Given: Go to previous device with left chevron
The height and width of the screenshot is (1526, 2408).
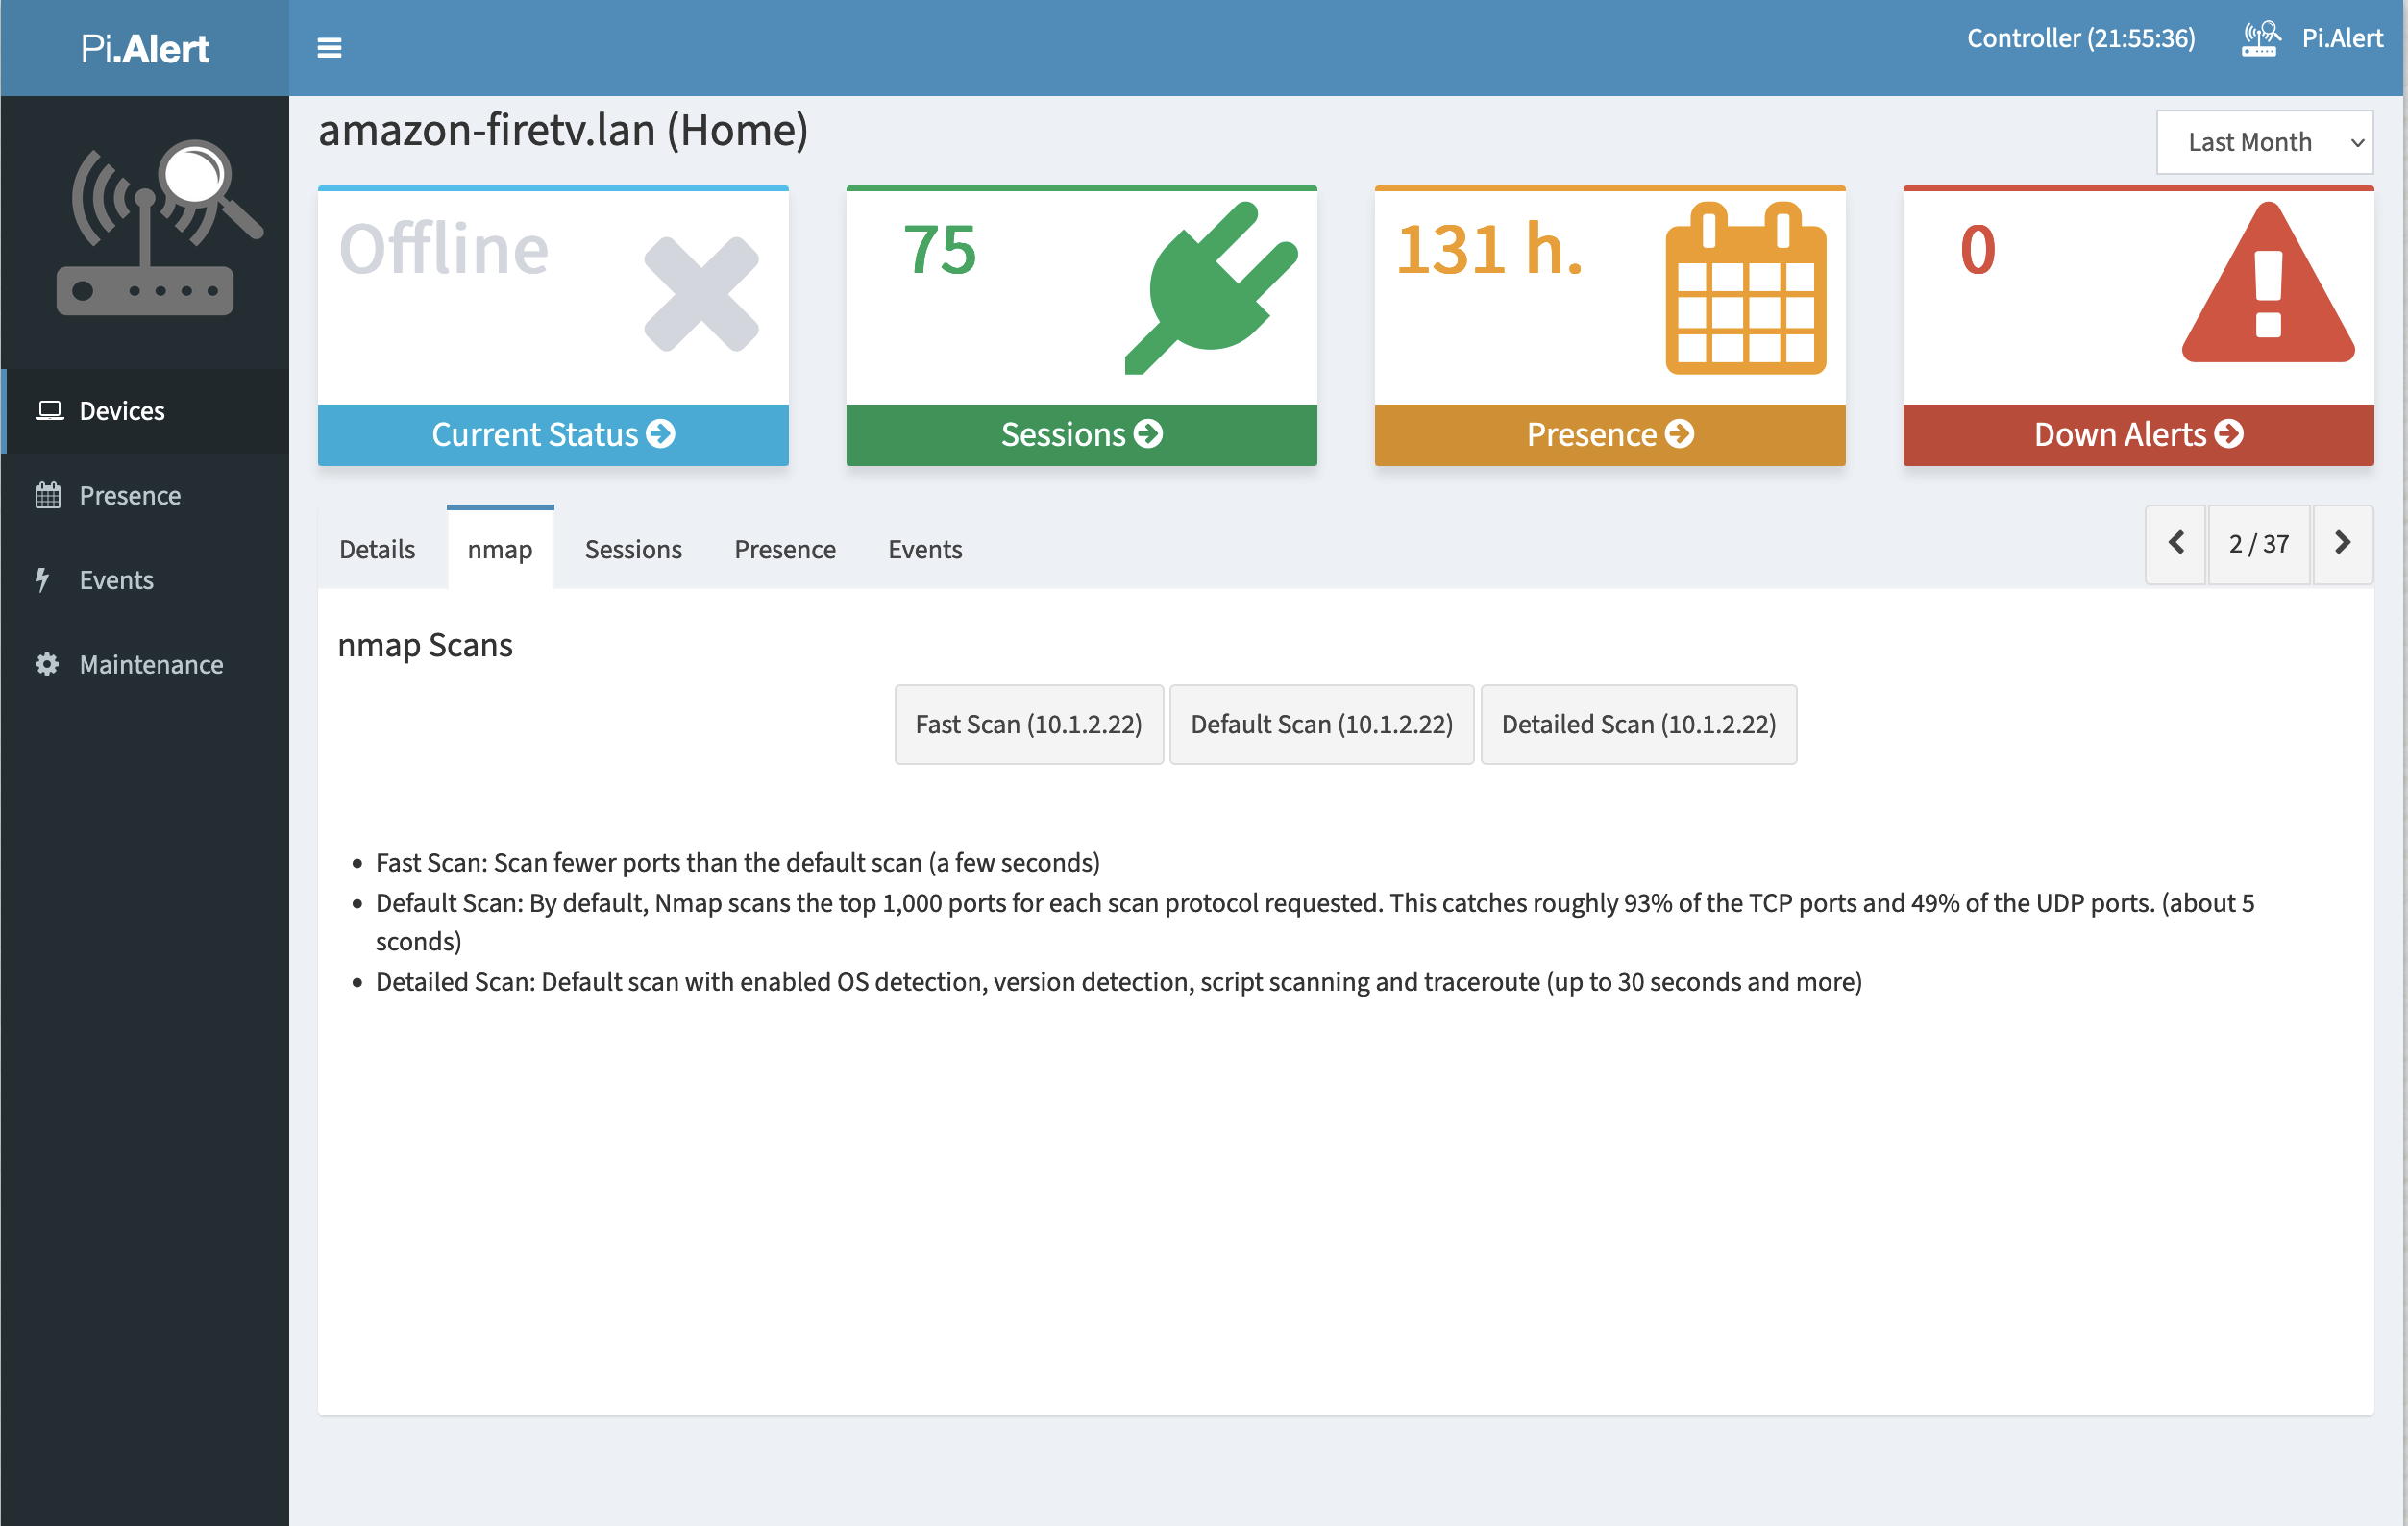Looking at the screenshot, I should tap(2175, 544).
